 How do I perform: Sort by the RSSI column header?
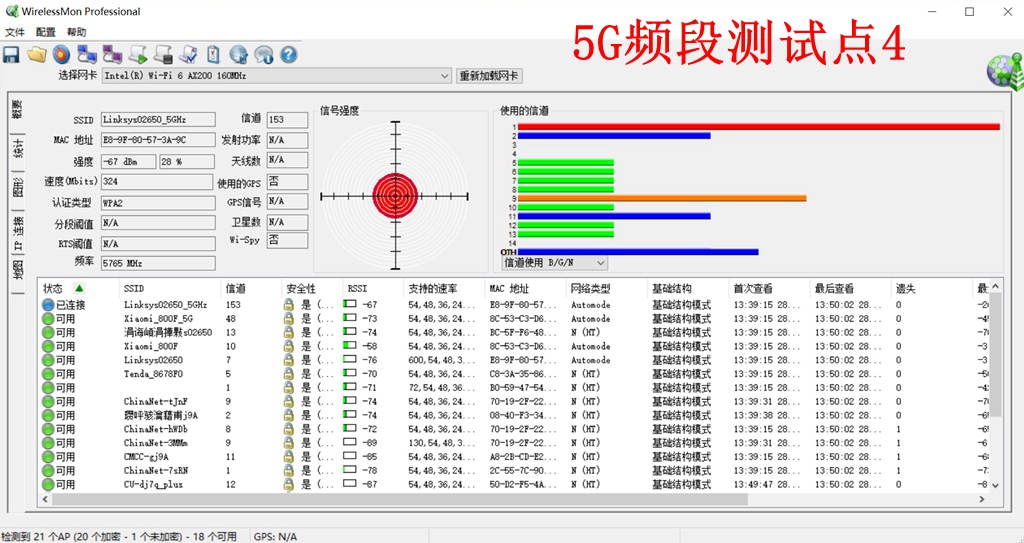click(x=374, y=288)
